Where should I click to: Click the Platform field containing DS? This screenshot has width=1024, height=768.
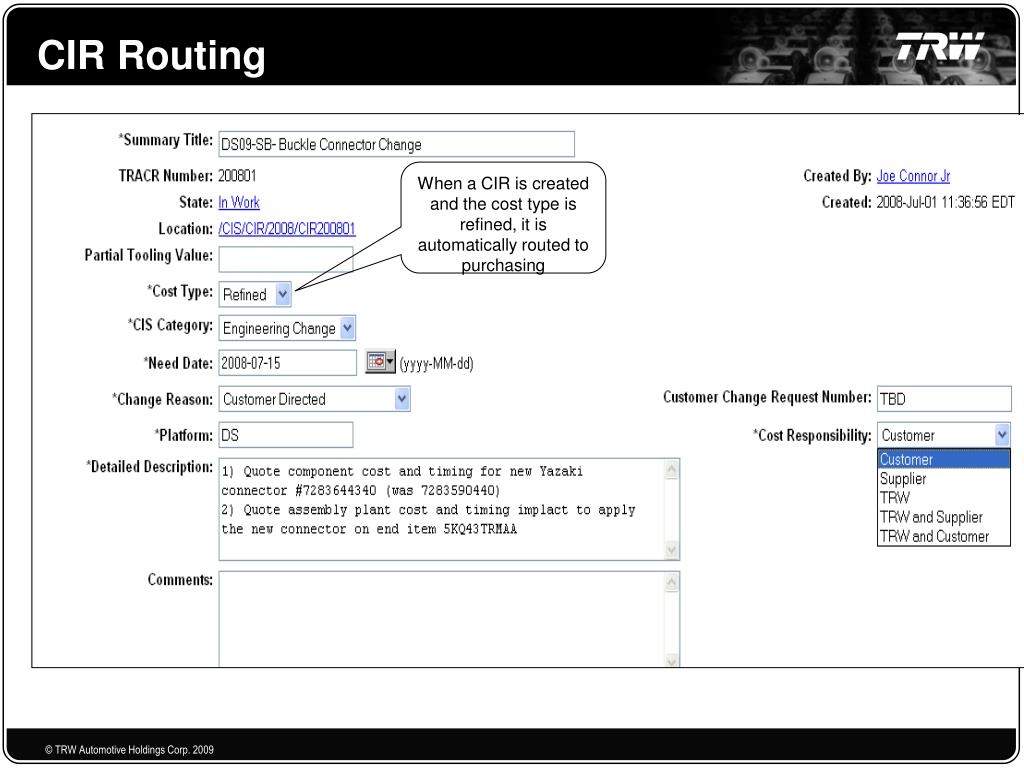pyautogui.click(x=285, y=435)
